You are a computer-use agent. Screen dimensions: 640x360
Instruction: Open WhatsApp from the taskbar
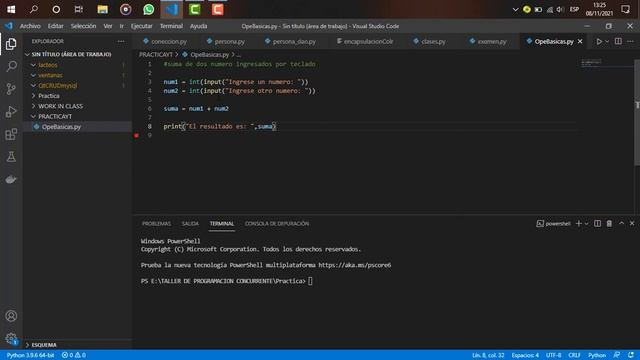[149, 9]
